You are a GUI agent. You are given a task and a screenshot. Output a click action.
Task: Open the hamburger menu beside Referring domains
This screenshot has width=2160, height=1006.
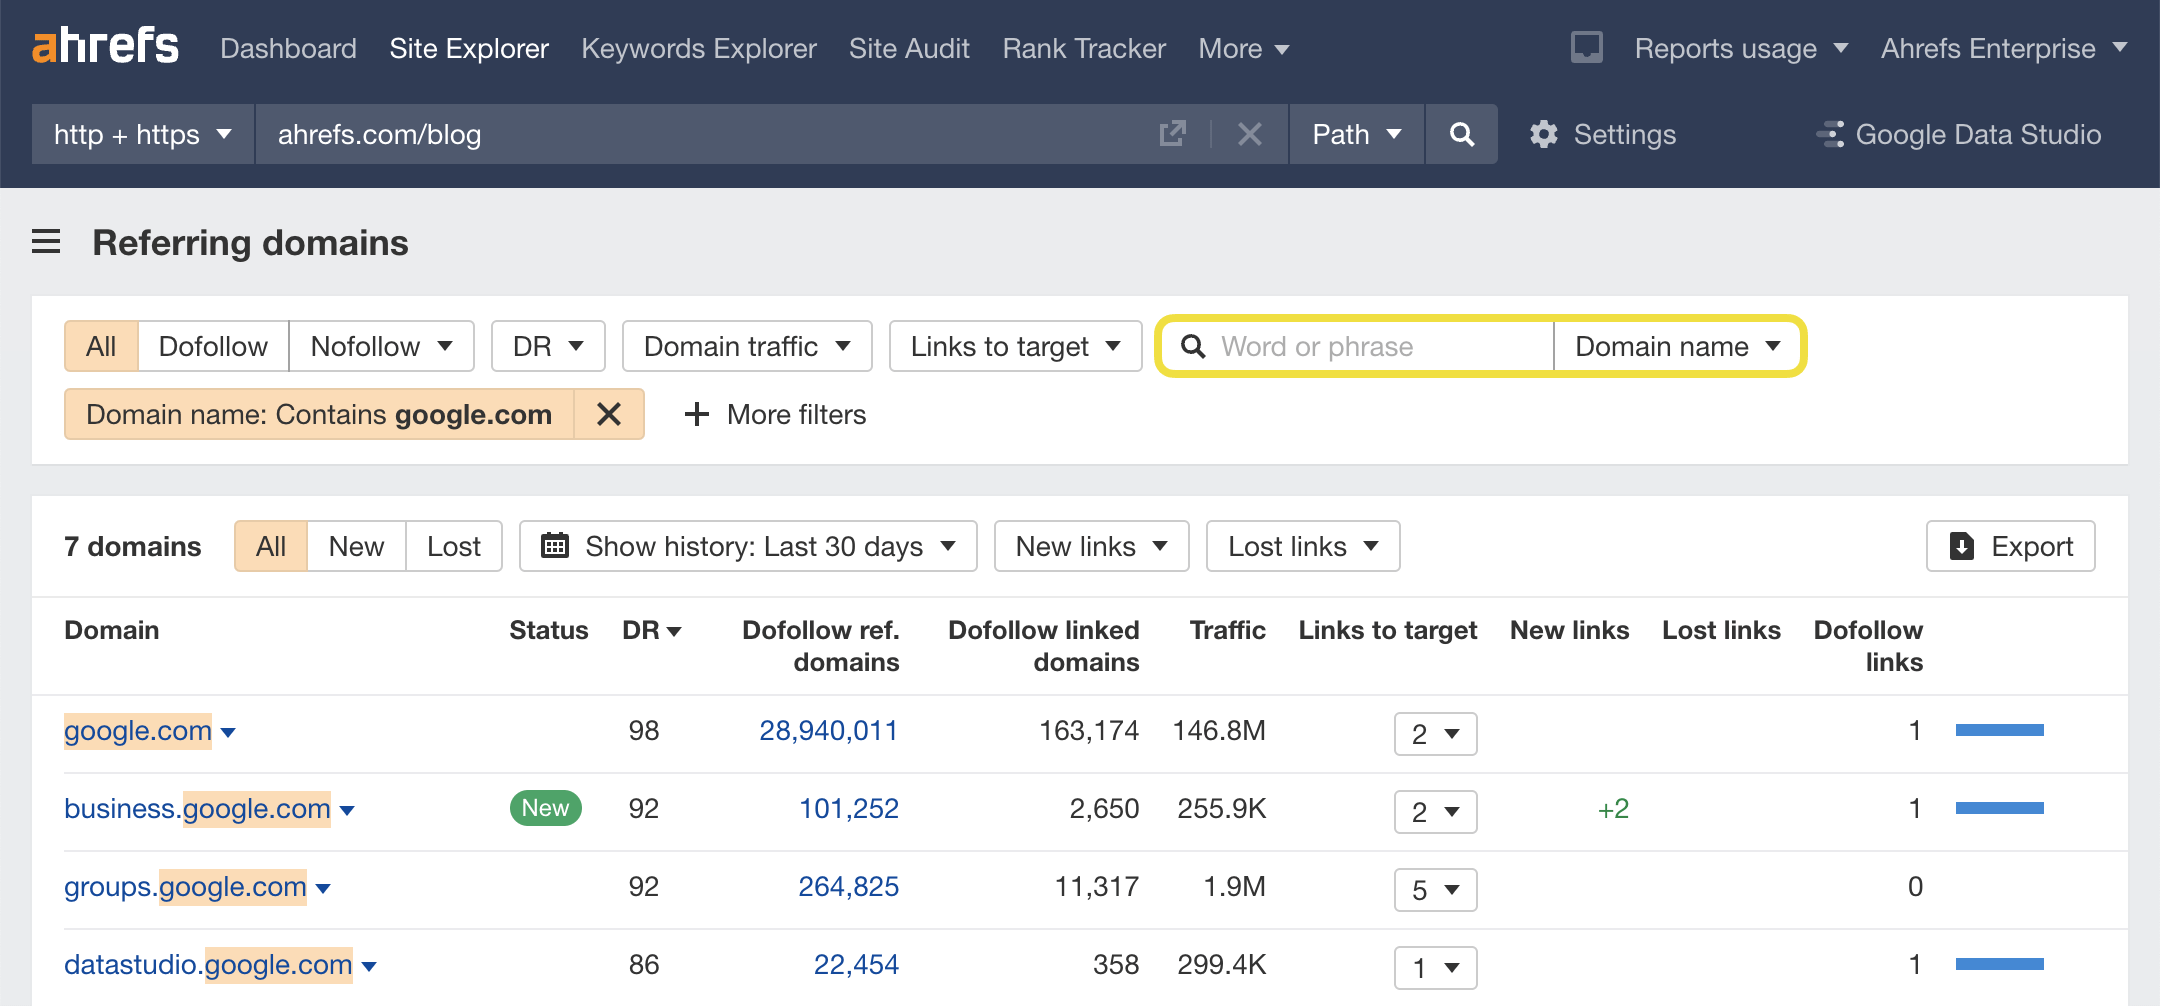pos(46,242)
